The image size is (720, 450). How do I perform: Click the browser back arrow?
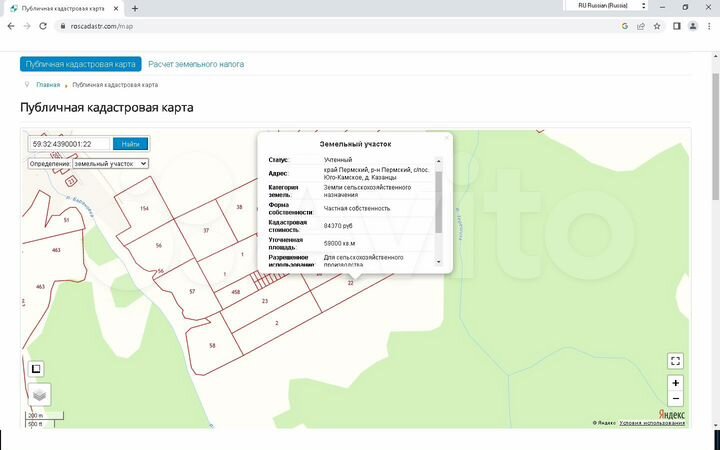click(9, 26)
